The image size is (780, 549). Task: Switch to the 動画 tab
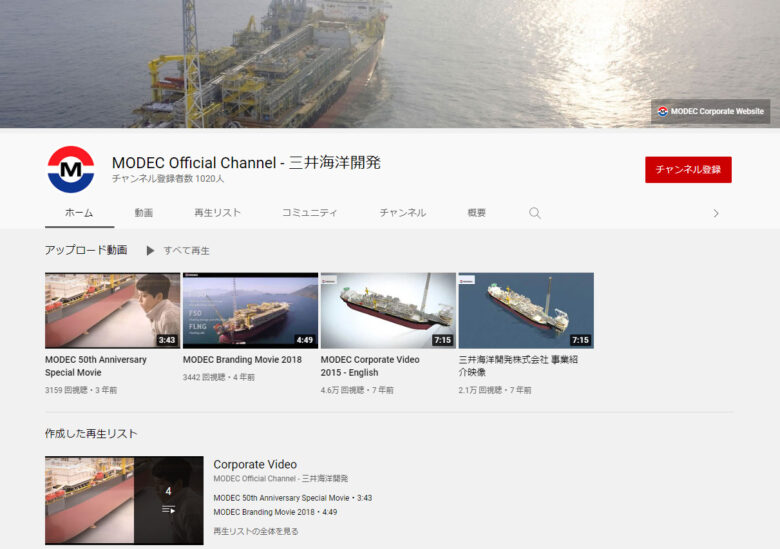[144, 213]
